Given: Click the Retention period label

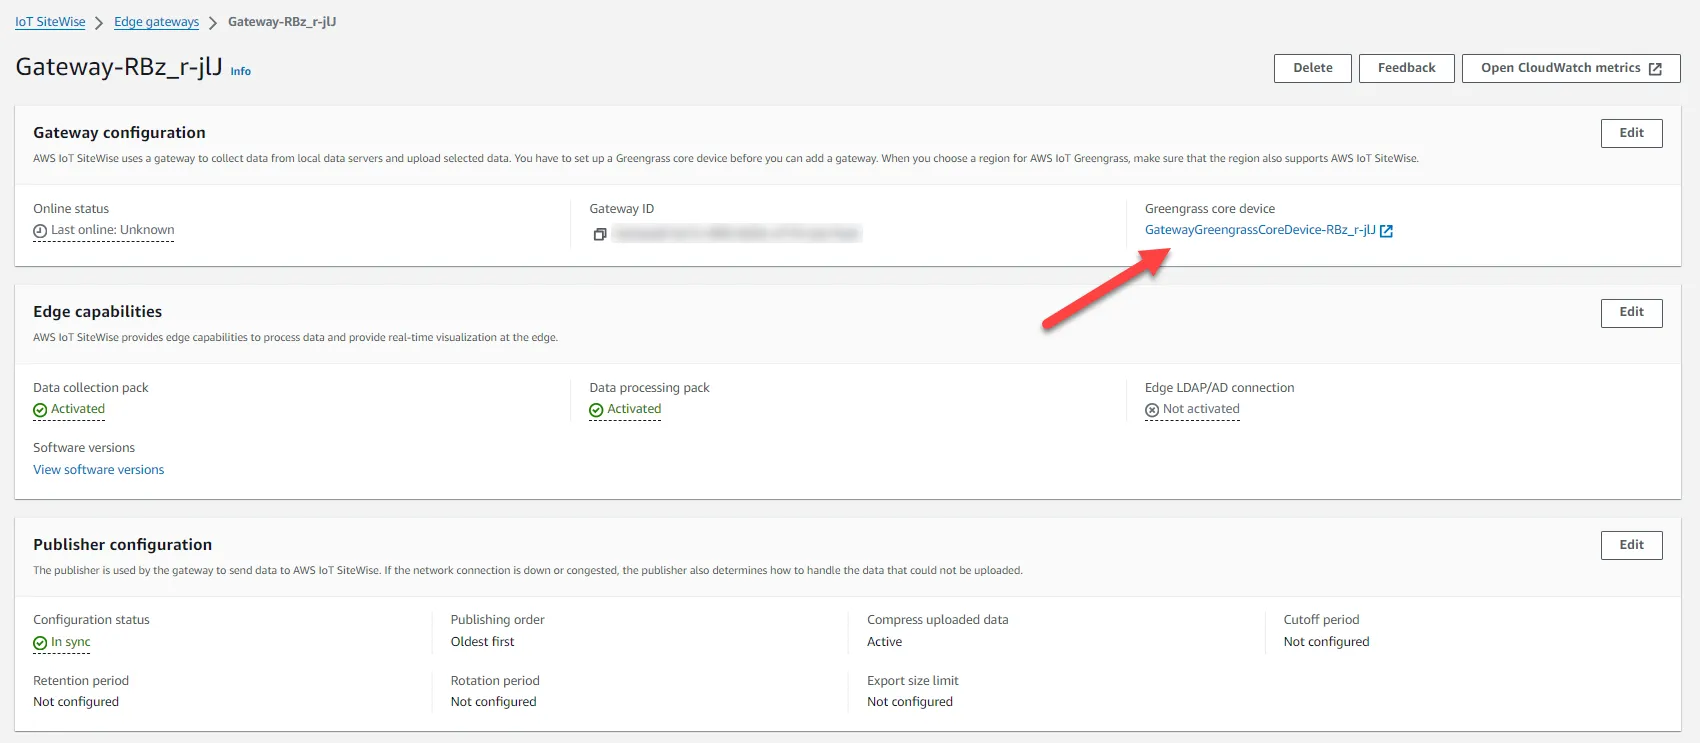Looking at the screenshot, I should pyautogui.click(x=81, y=681).
